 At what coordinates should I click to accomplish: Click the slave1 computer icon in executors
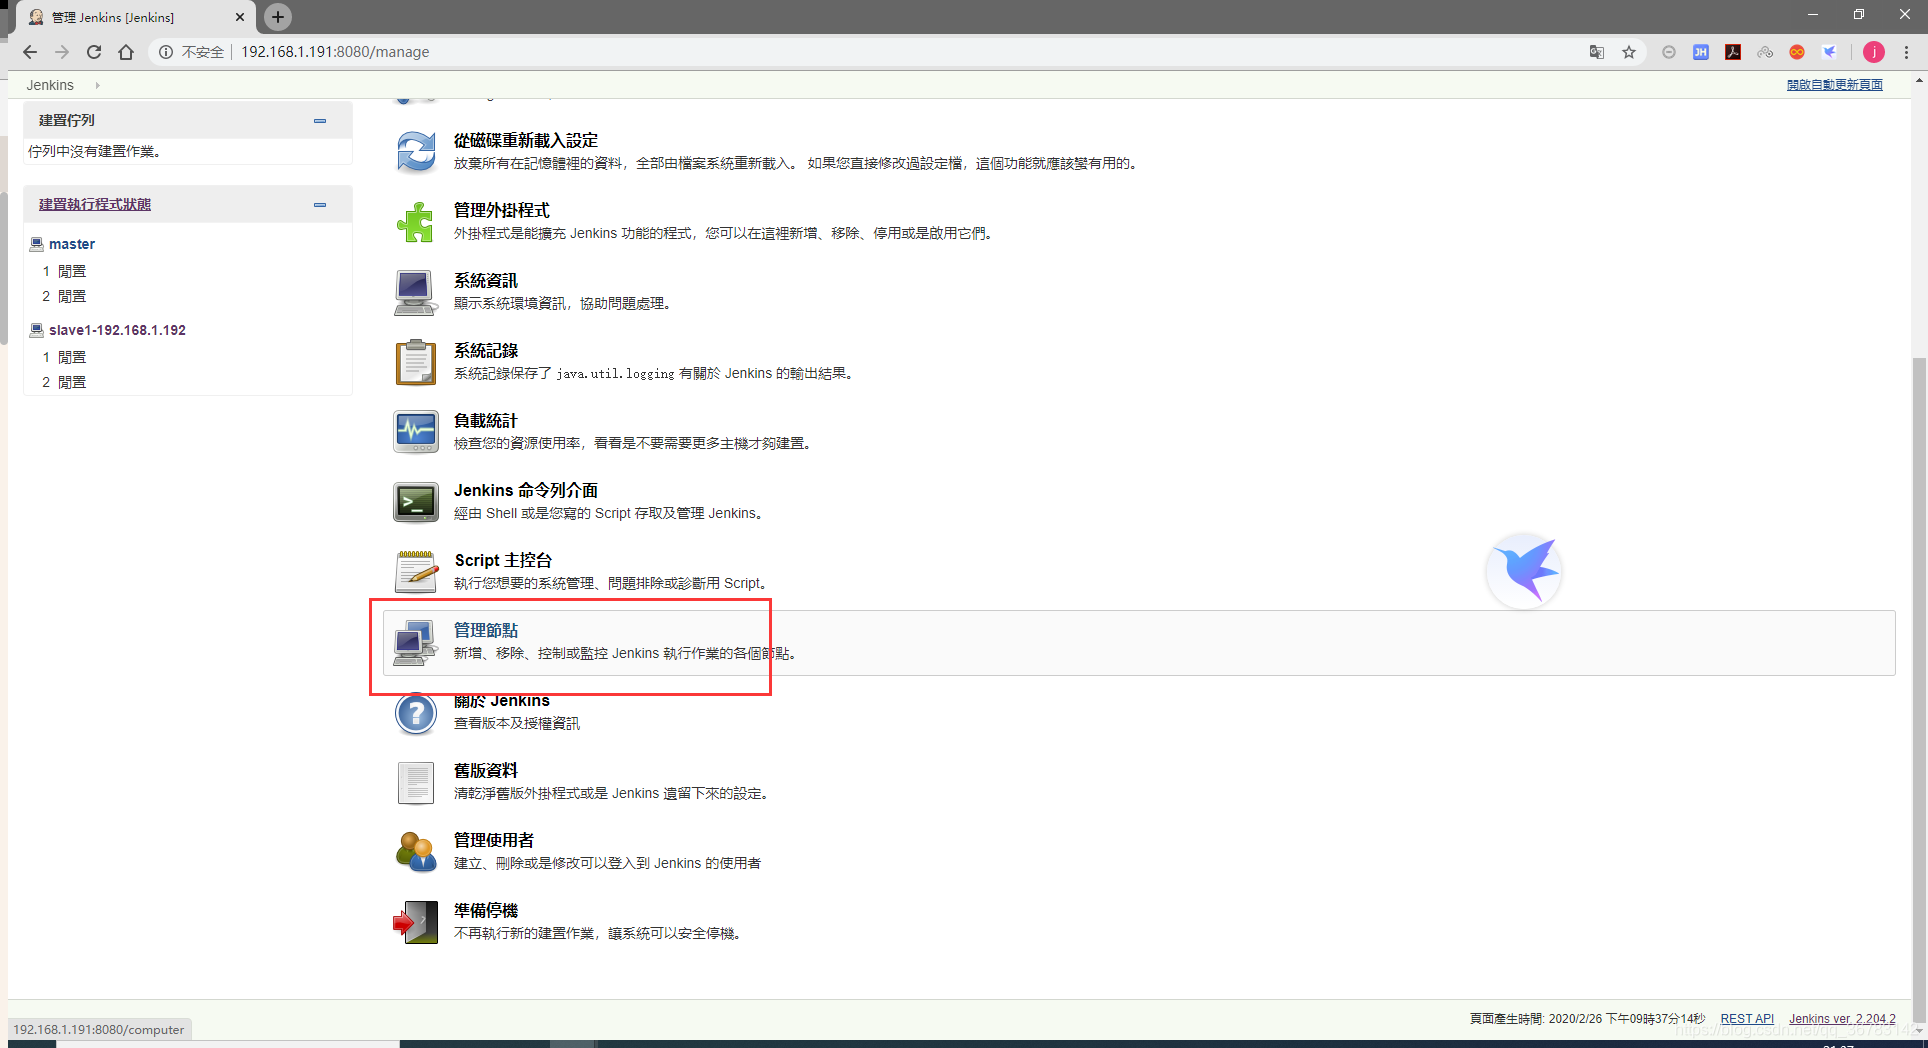point(37,330)
